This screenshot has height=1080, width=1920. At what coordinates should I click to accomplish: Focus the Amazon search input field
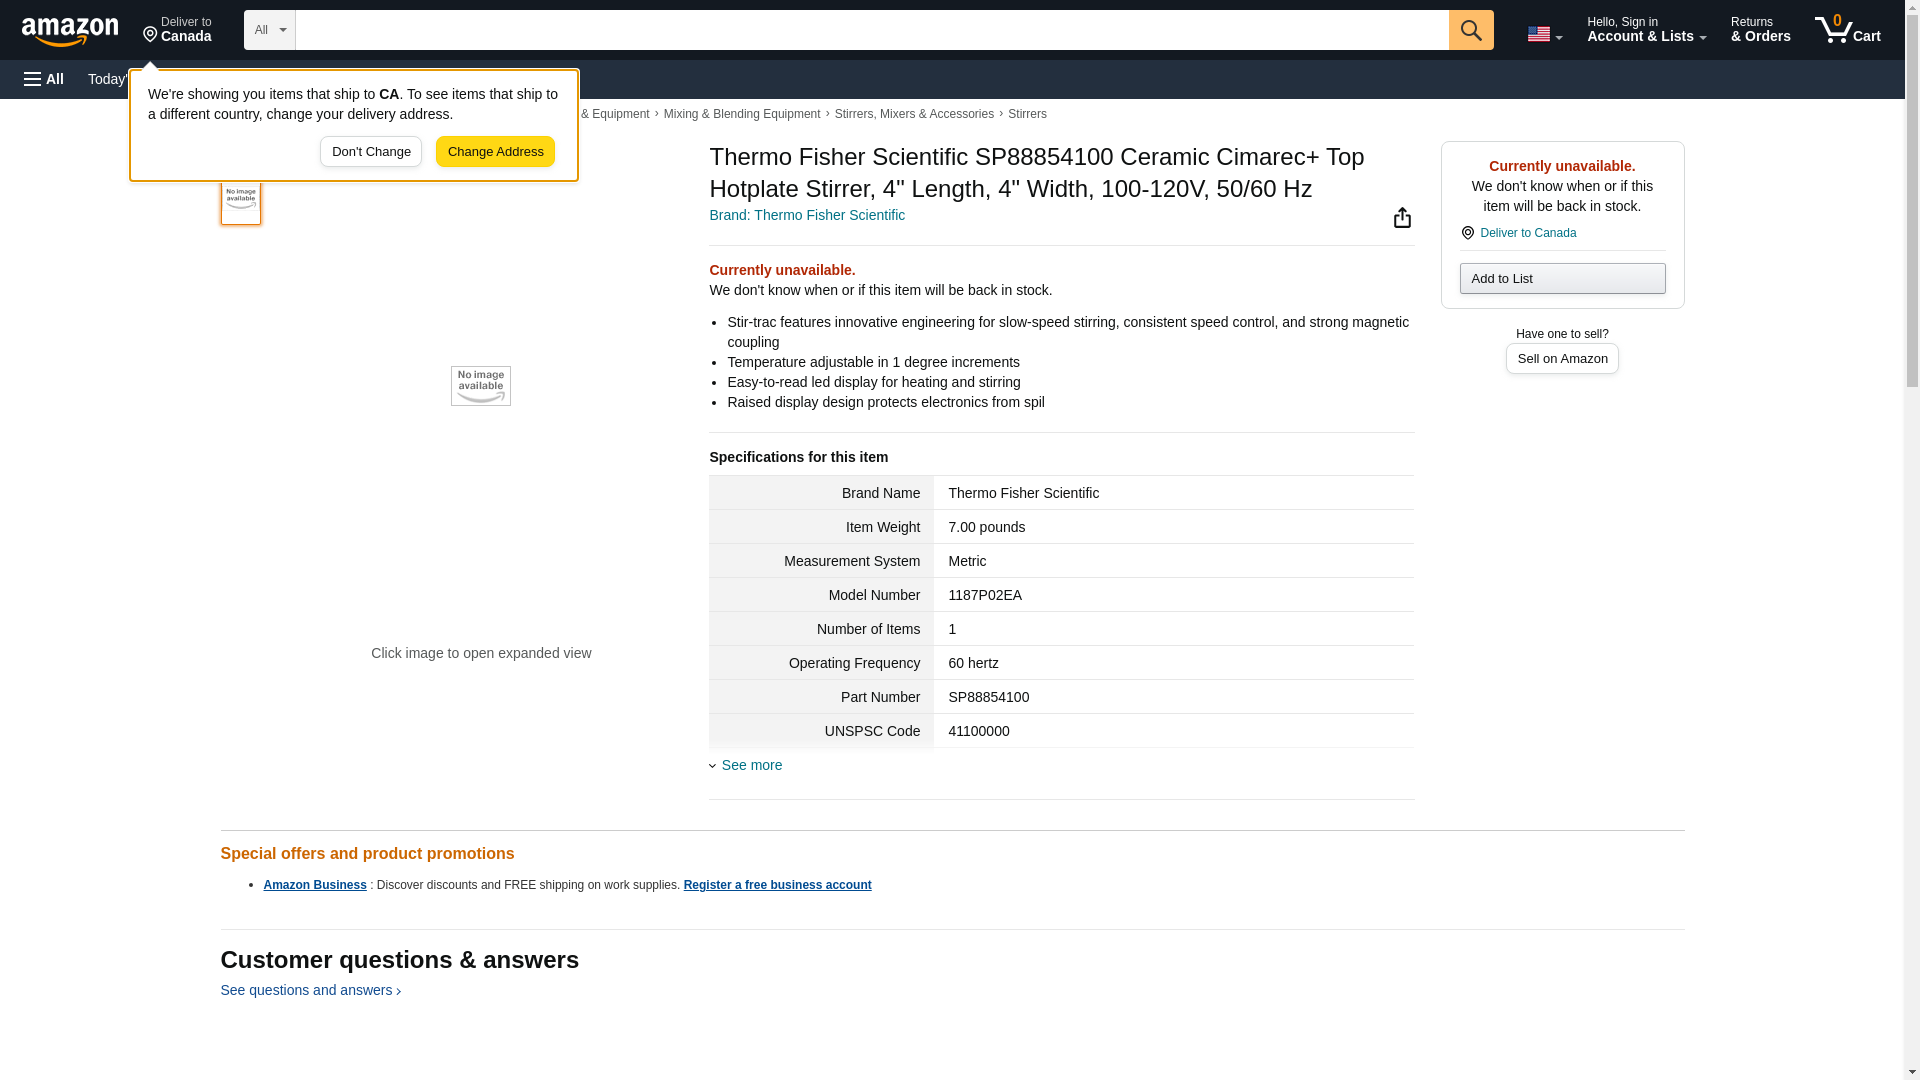(x=871, y=30)
